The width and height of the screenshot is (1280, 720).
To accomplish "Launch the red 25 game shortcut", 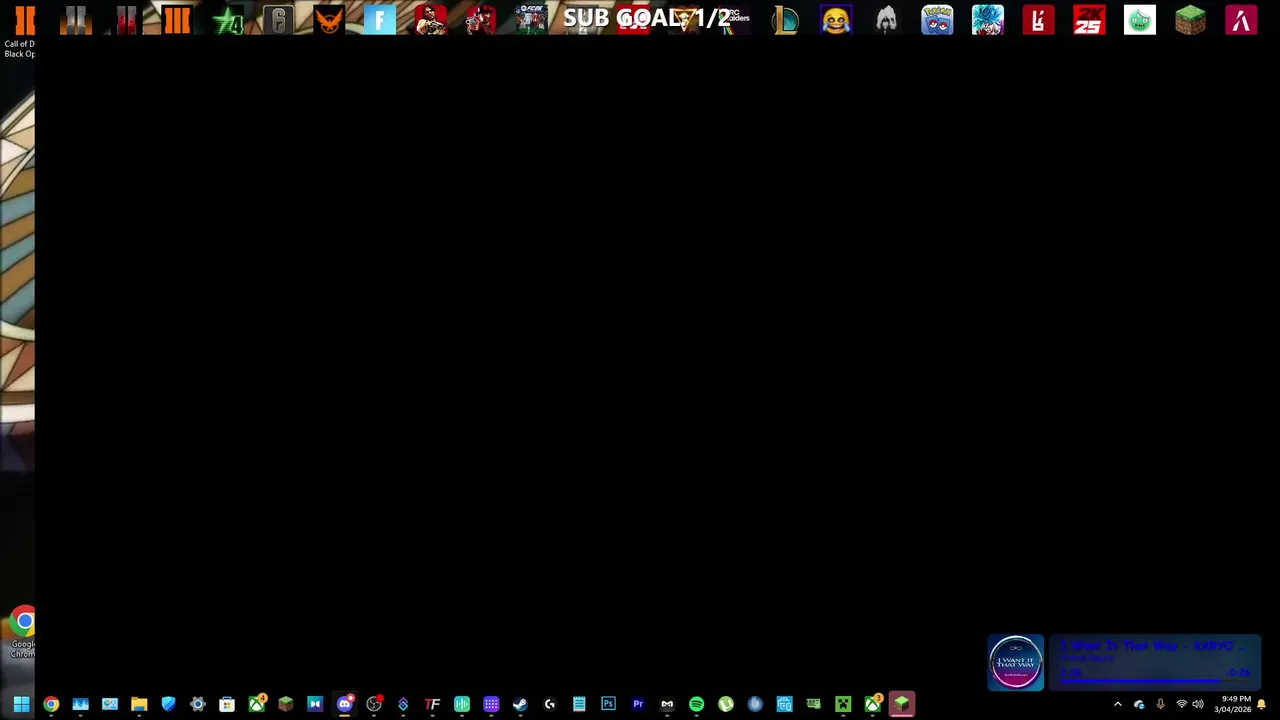I will [1089, 20].
